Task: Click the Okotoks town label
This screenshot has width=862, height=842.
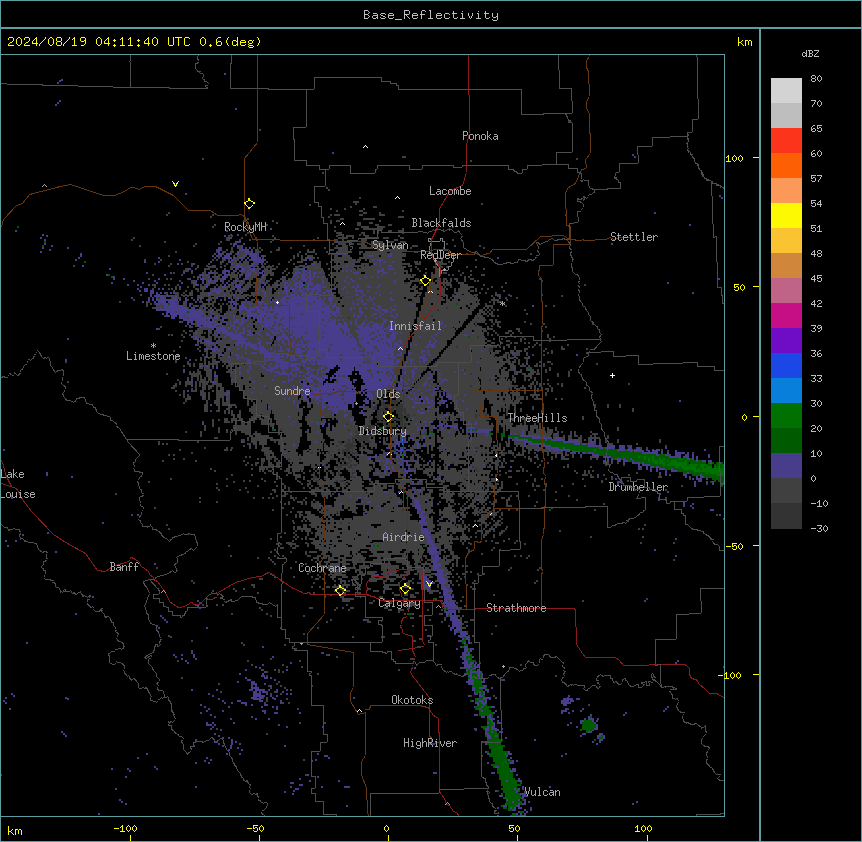Action: pos(412,700)
